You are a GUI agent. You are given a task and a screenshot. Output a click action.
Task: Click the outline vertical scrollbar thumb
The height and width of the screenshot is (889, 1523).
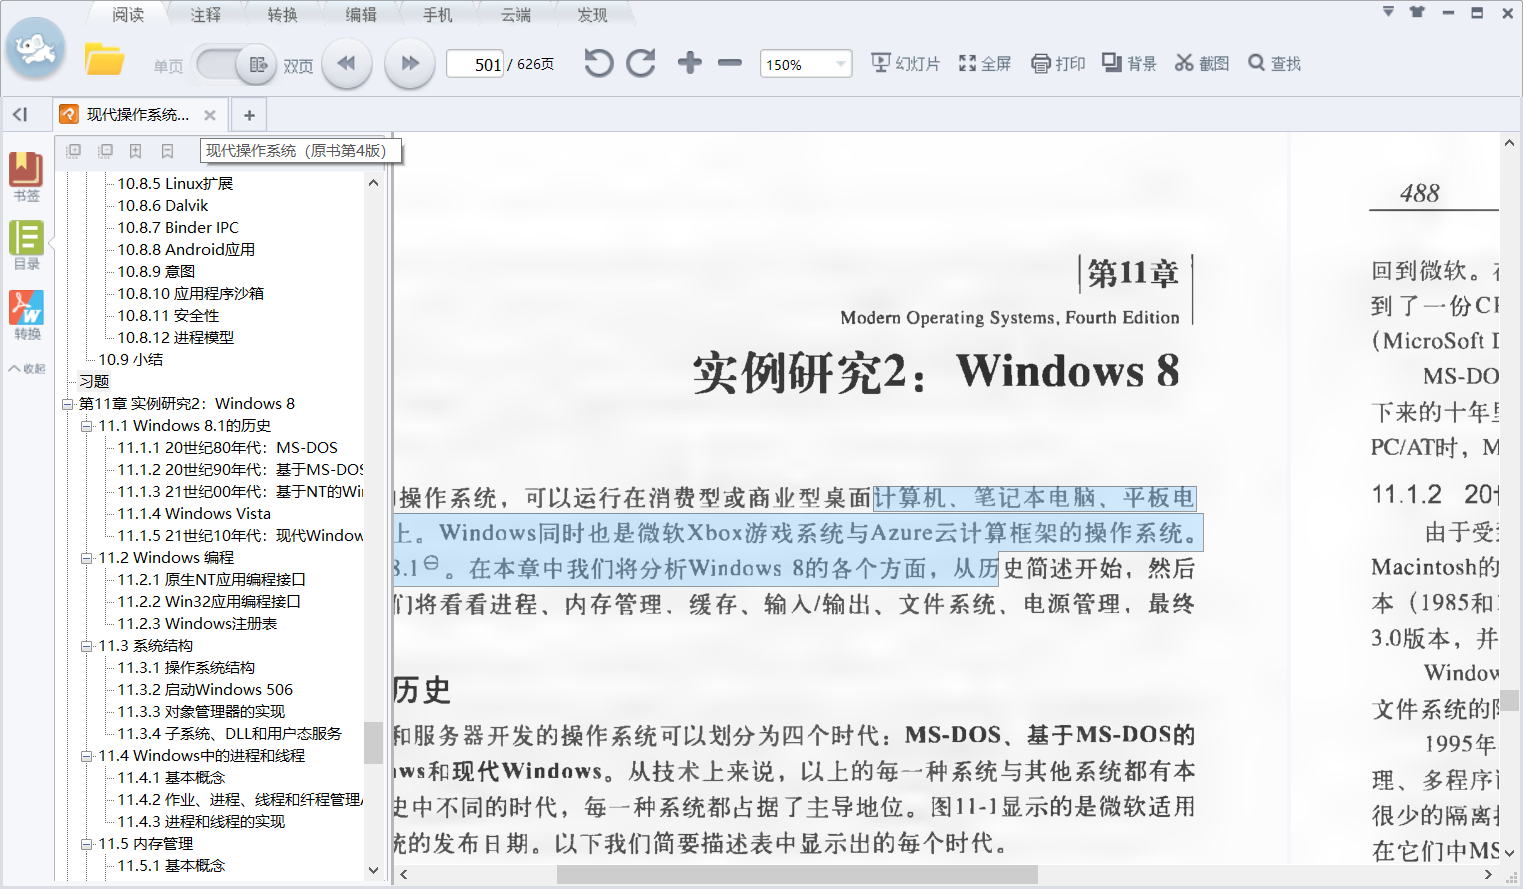click(x=373, y=742)
